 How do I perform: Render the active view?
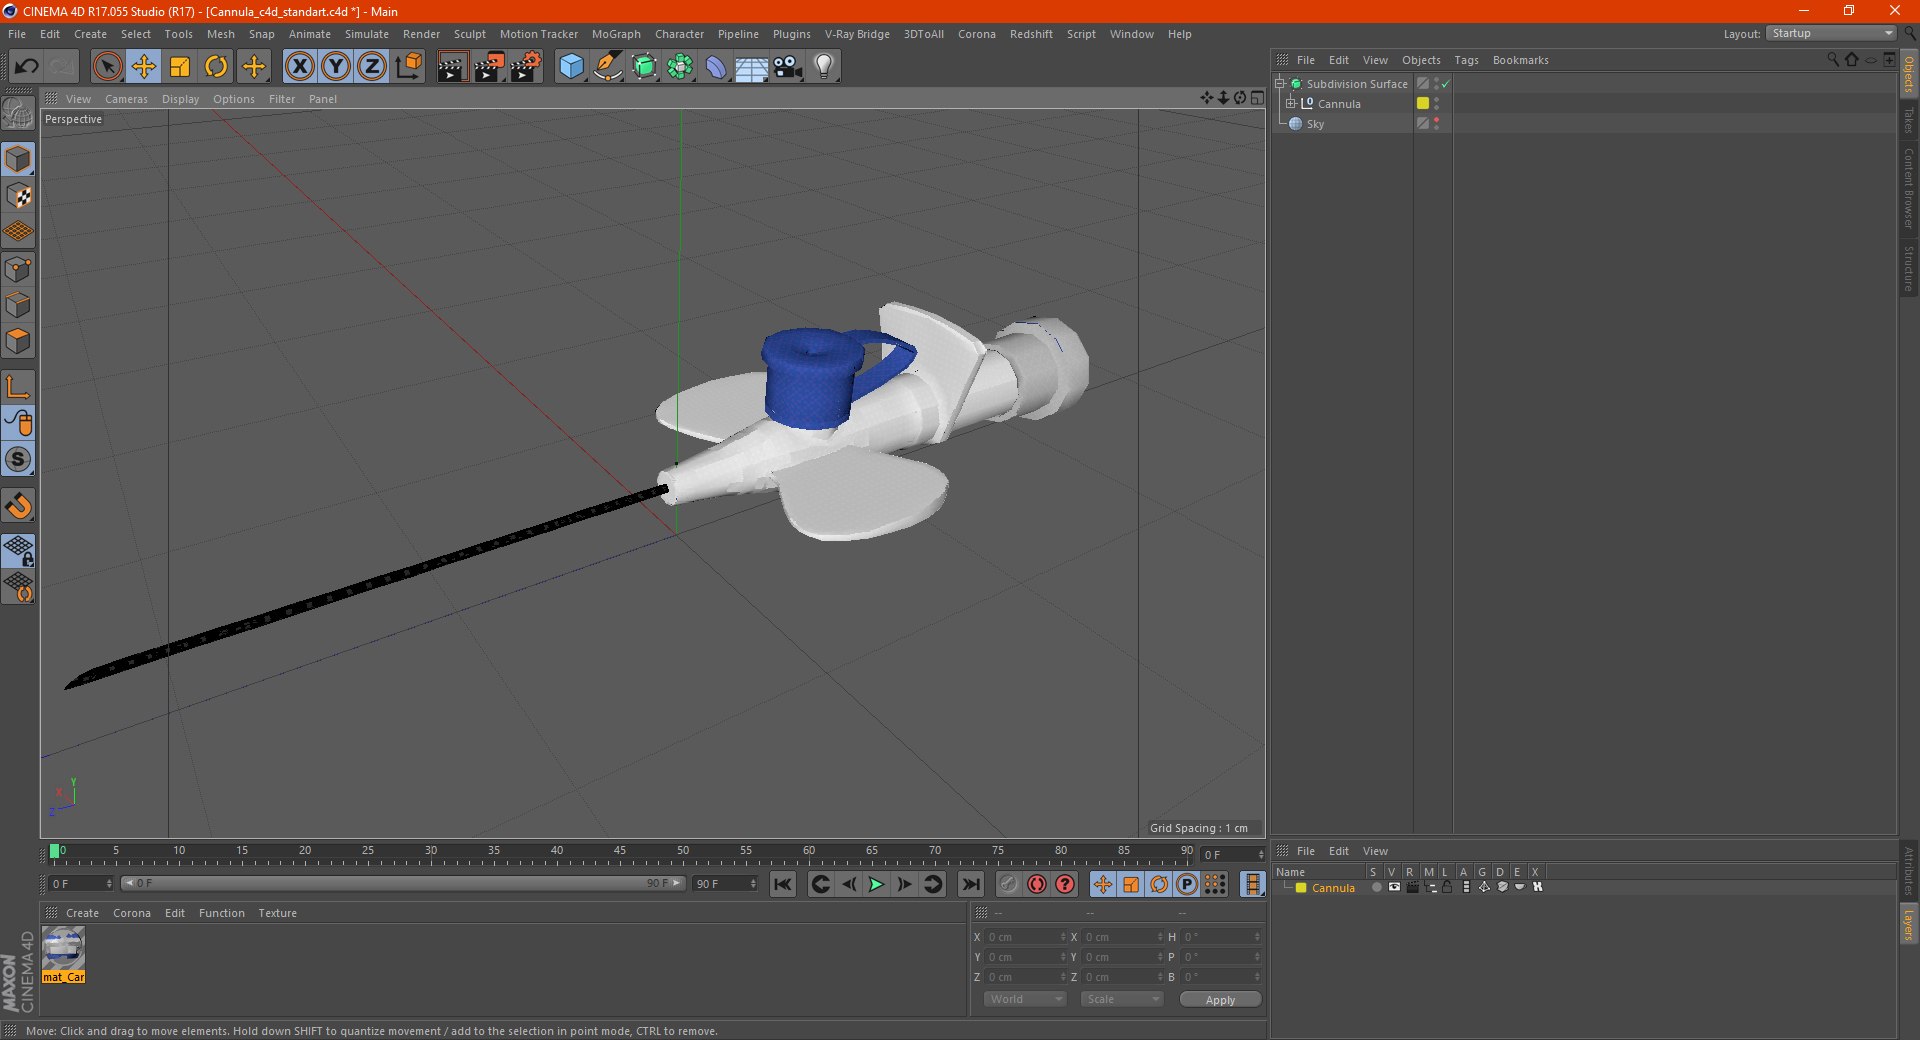pos(452,67)
